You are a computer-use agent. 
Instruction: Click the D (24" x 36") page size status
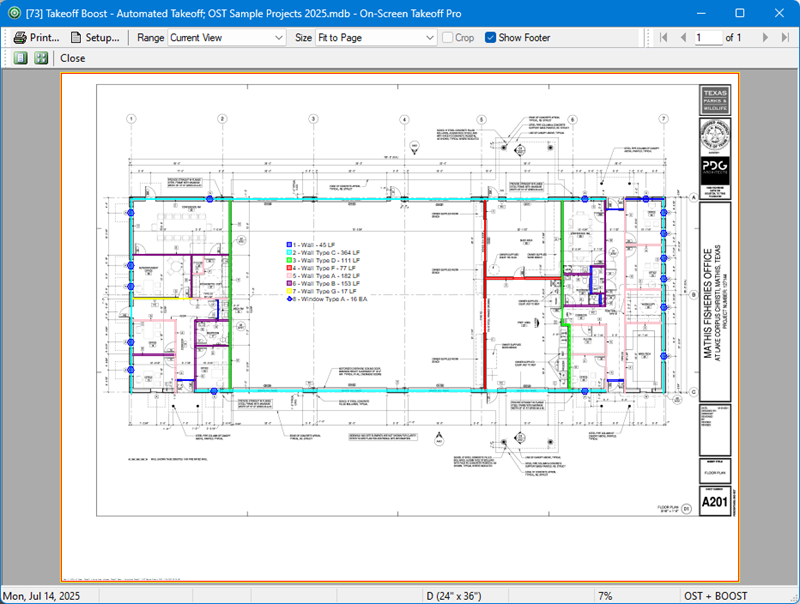click(x=454, y=596)
